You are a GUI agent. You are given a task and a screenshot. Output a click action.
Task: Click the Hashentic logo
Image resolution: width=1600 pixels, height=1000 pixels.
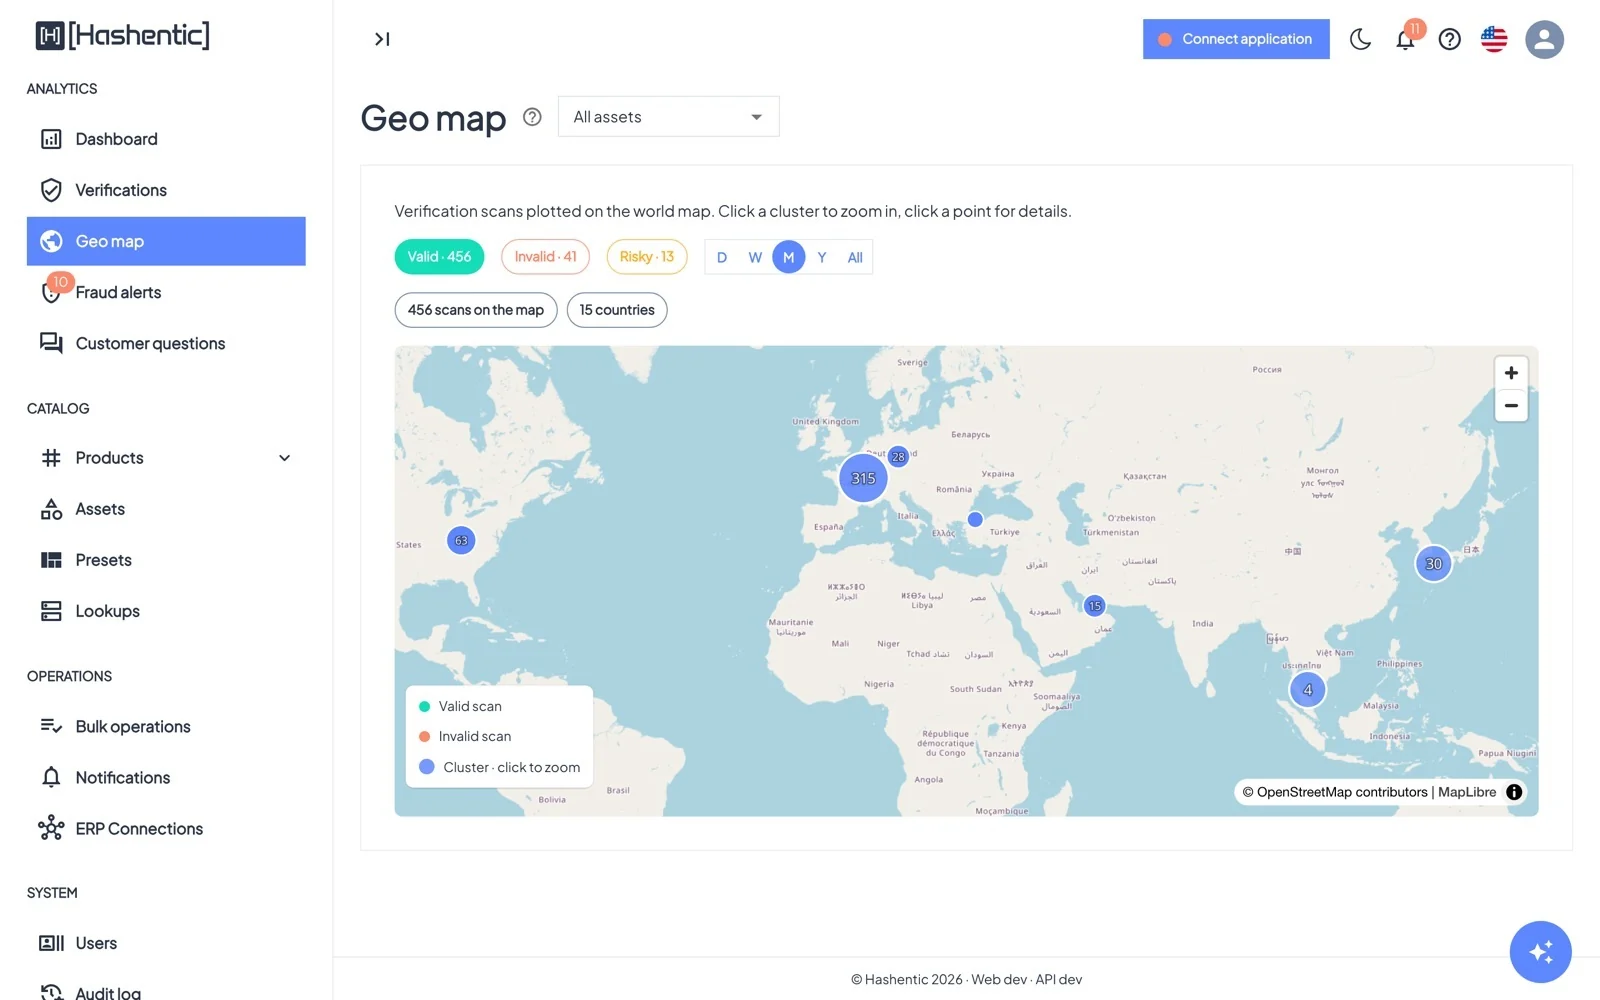123,36
